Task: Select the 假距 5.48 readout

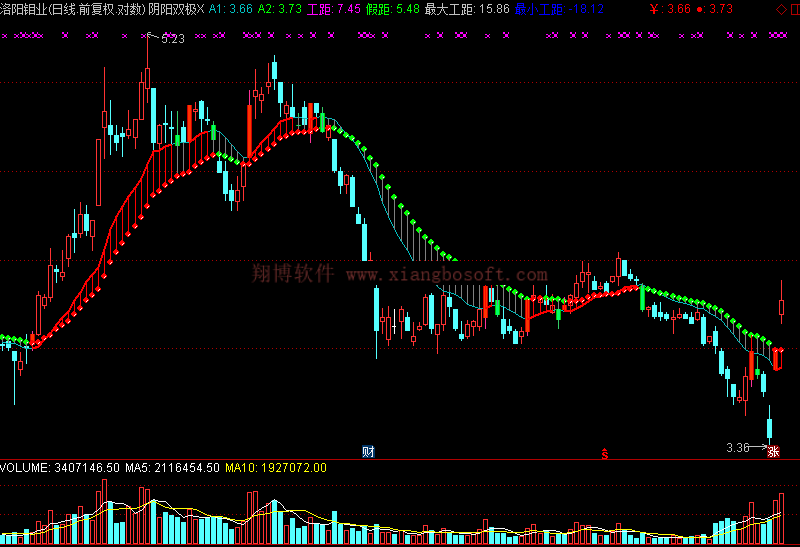Action: [x=392, y=9]
